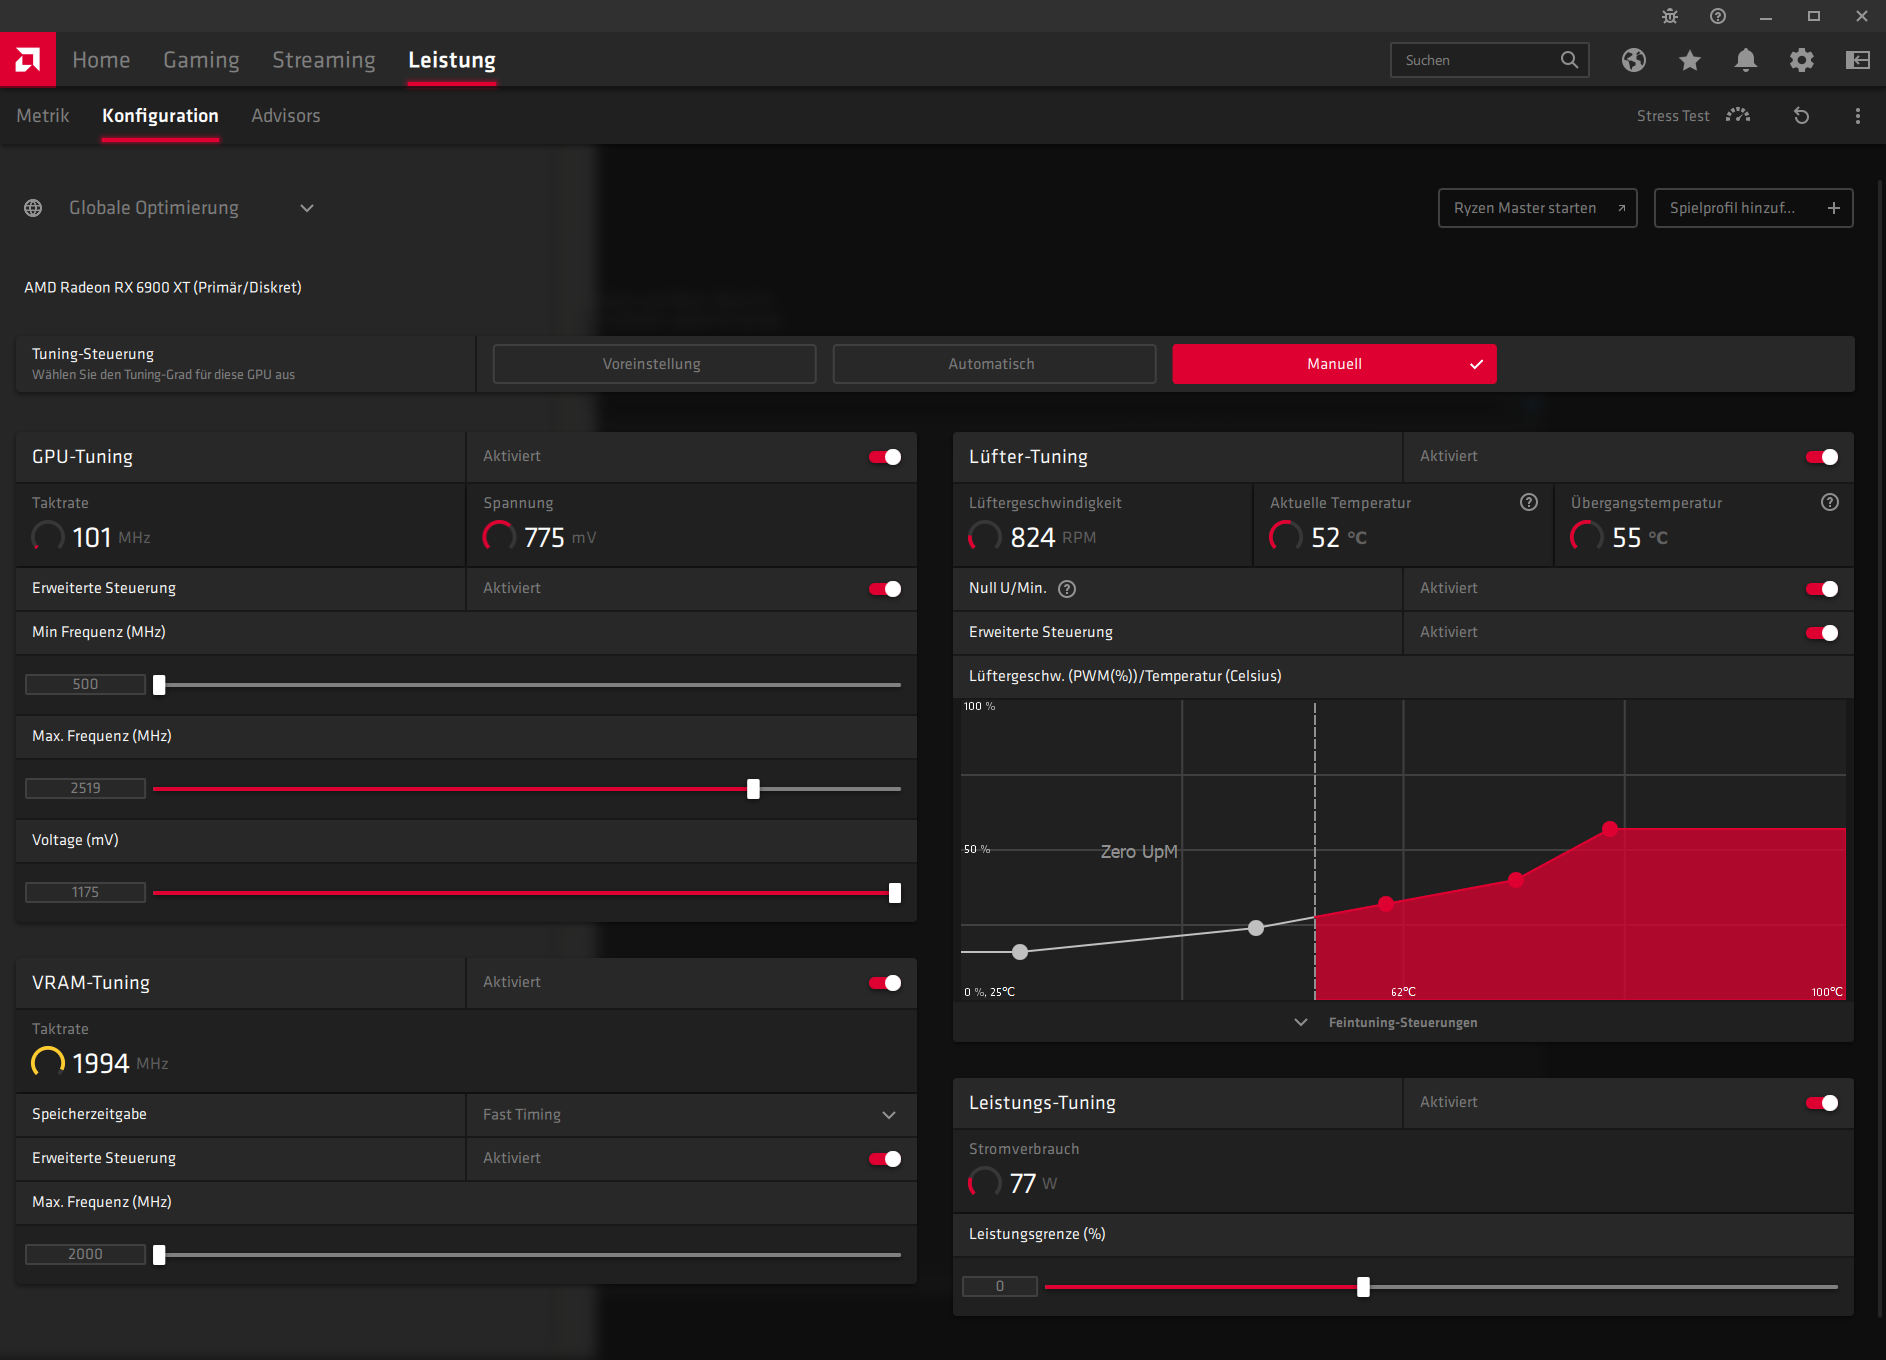Viewport: 1886px width, 1360px height.
Task: Open the three-dot more options menu
Action: (1858, 116)
